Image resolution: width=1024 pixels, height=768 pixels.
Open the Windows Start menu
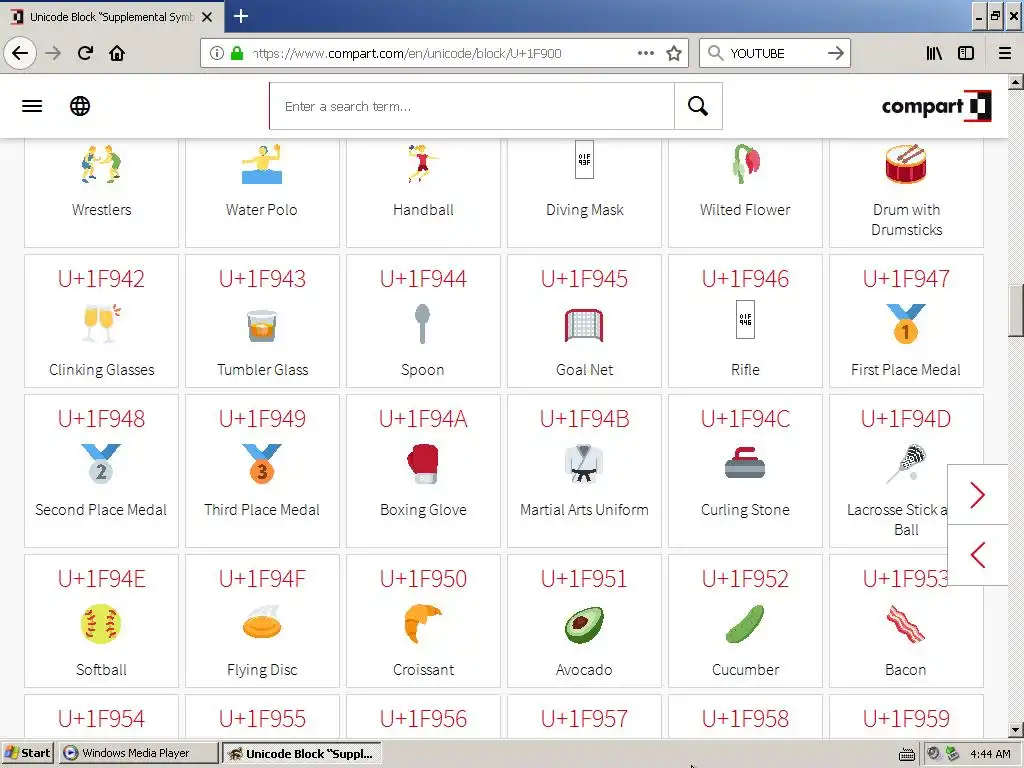[x=27, y=753]
